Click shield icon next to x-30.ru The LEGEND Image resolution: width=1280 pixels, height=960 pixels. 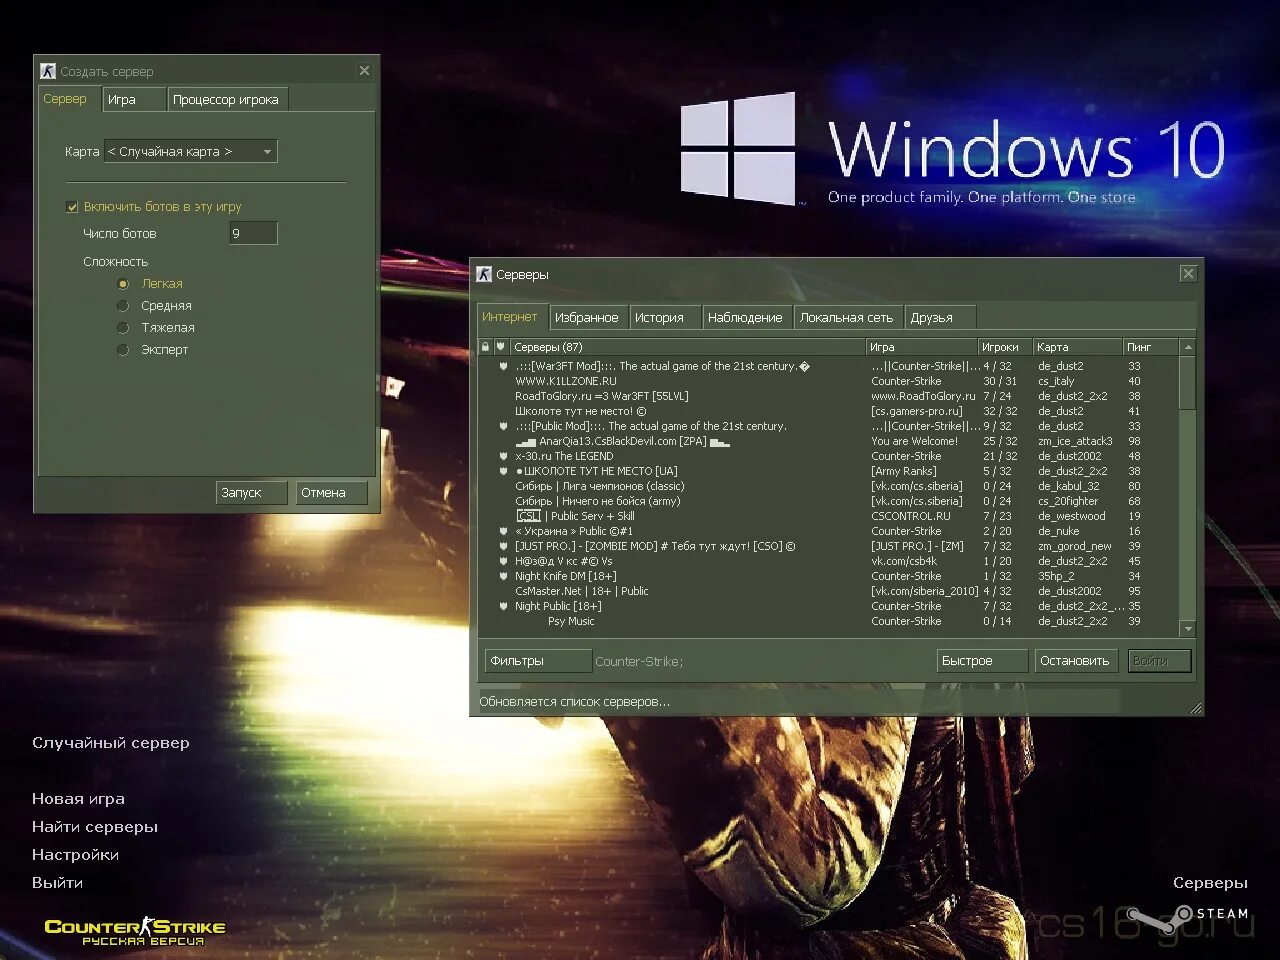pos(504,456)
